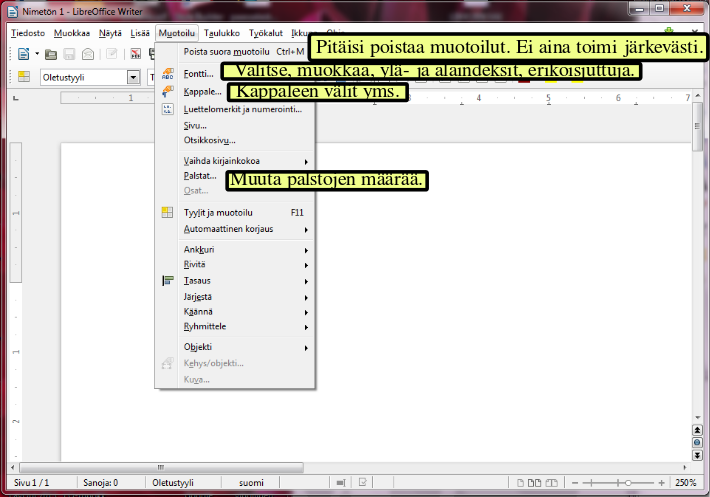Close the open Muotoilu menu
Viewport: 710px width, 497px height.
click(x=177, y=33)
